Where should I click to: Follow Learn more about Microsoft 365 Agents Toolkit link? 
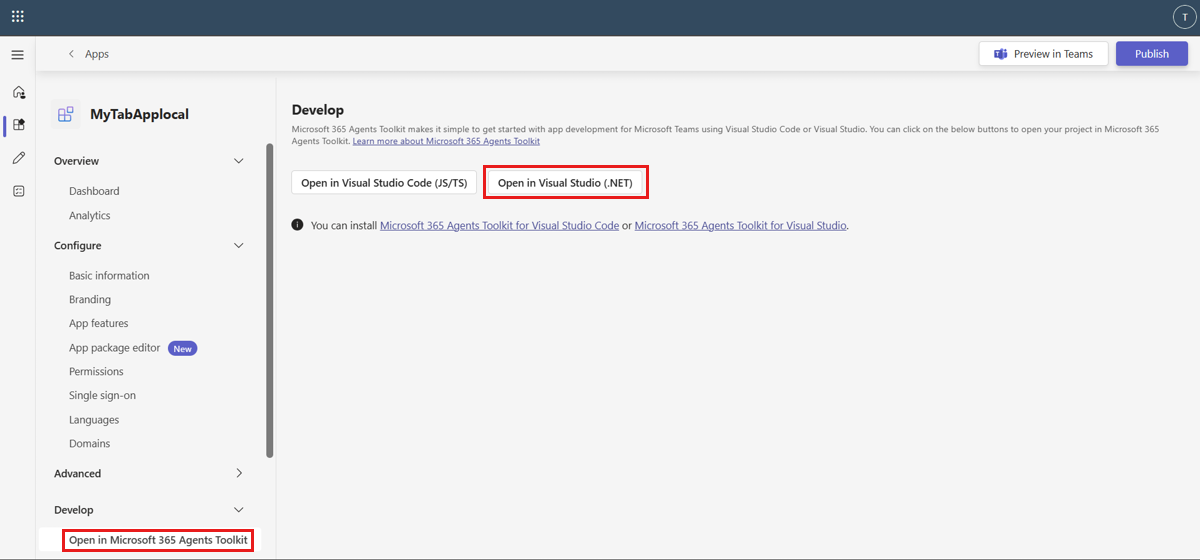pyautogui.click(x=446, y=142)
